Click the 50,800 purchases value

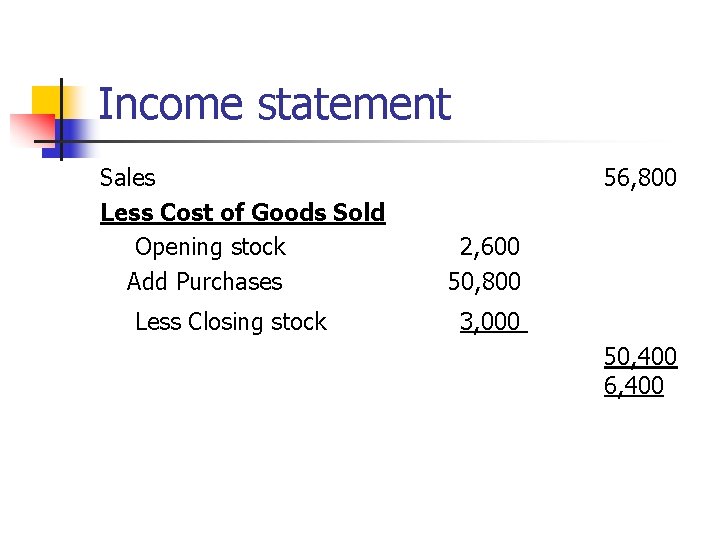(x=484, y=282)
